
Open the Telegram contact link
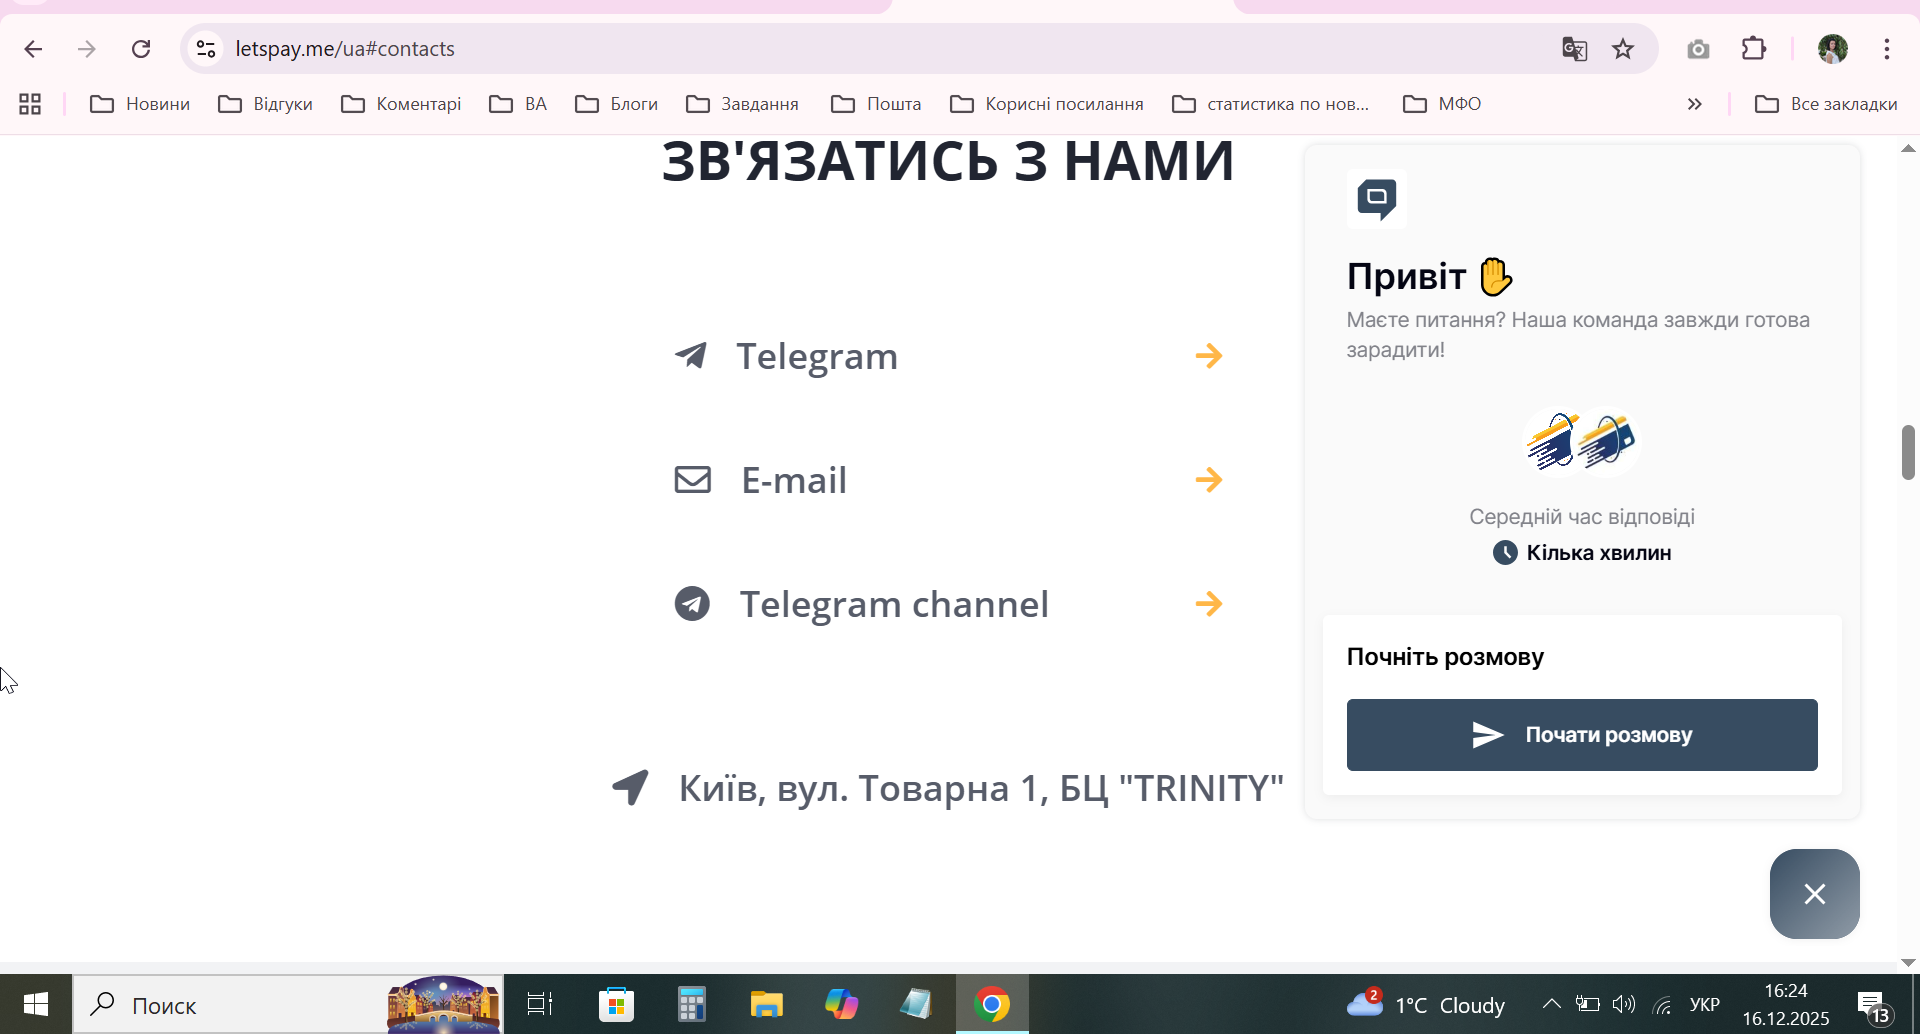[x=817, y=356]
